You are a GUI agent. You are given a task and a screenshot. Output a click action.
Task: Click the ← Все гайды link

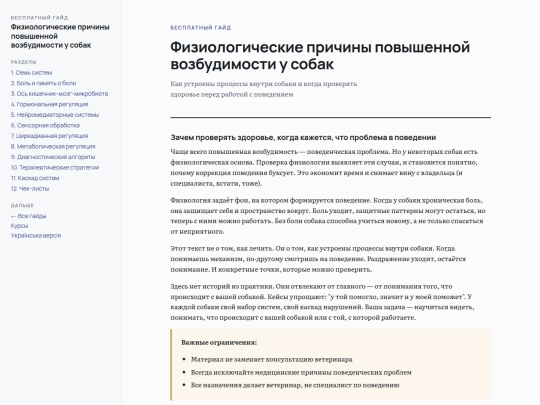28,216
